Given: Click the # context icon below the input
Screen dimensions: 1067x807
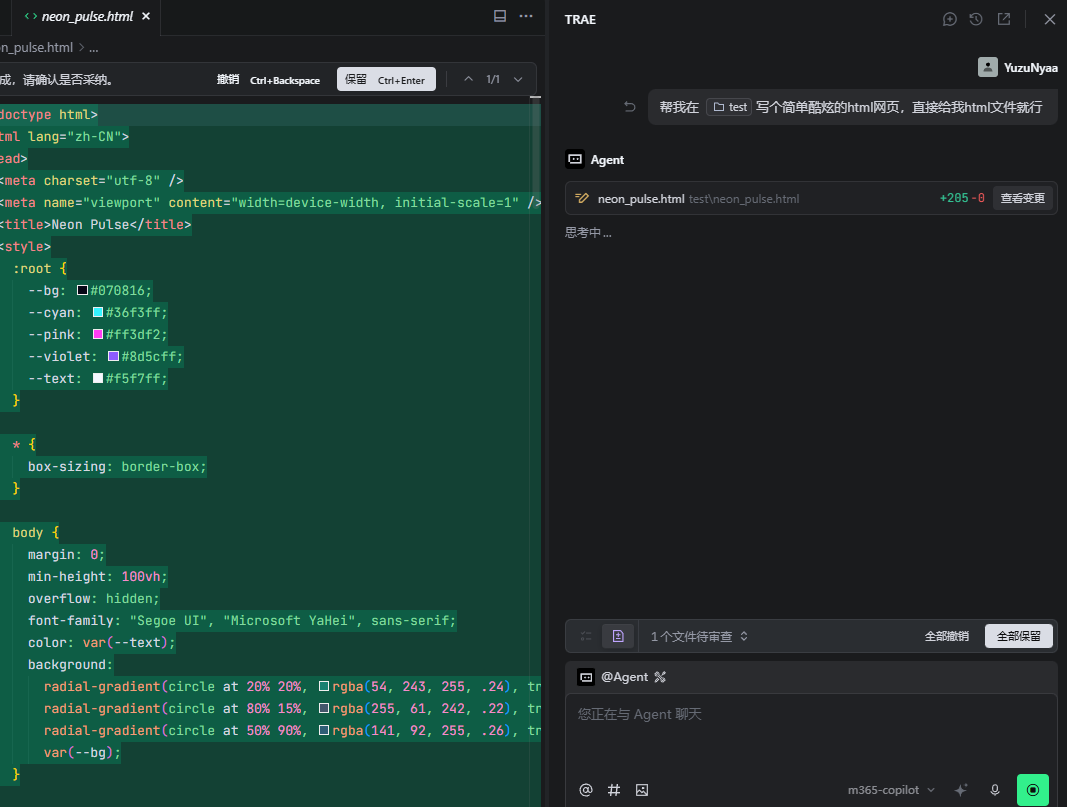Looking at the screenshot, I should pyautogui.click(x=614, y=790).
